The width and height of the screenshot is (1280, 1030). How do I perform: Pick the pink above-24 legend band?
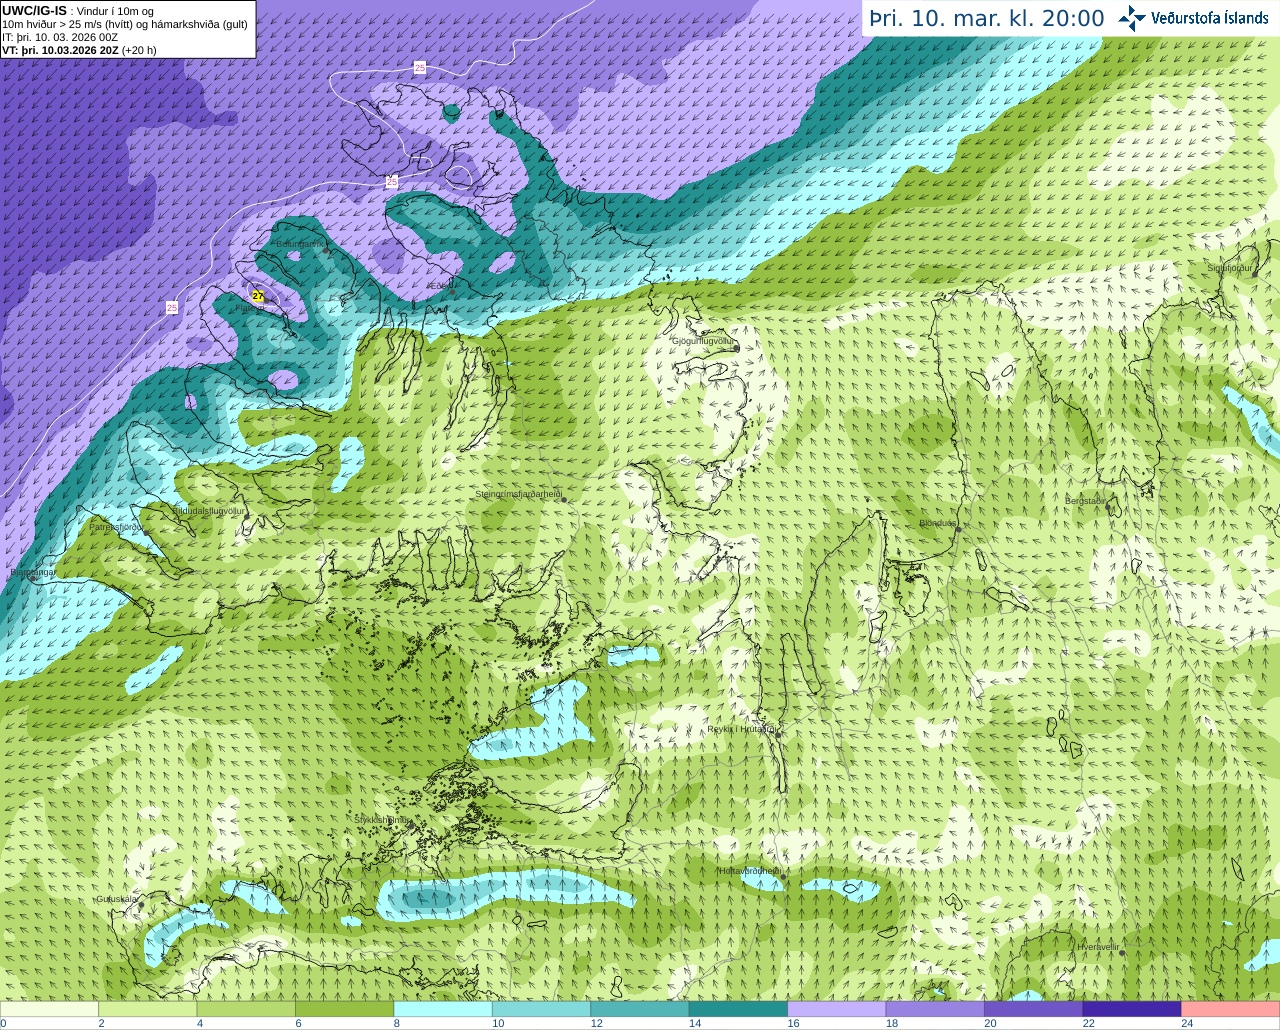[1231, 1009]
